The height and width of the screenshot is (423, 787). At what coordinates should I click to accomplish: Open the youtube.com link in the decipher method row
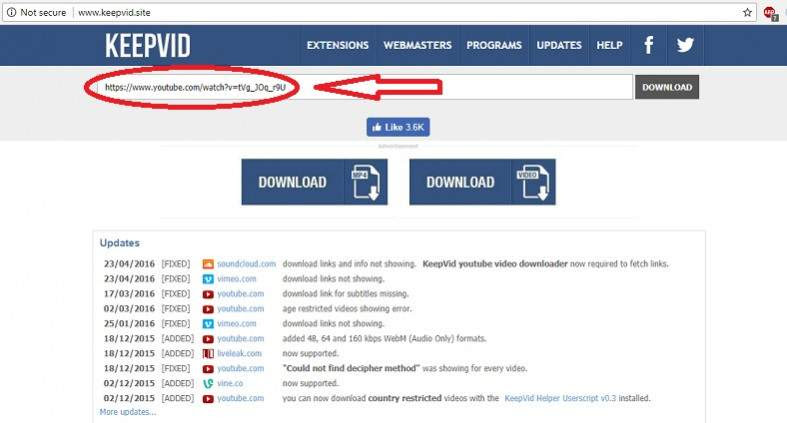coord(240,368)
